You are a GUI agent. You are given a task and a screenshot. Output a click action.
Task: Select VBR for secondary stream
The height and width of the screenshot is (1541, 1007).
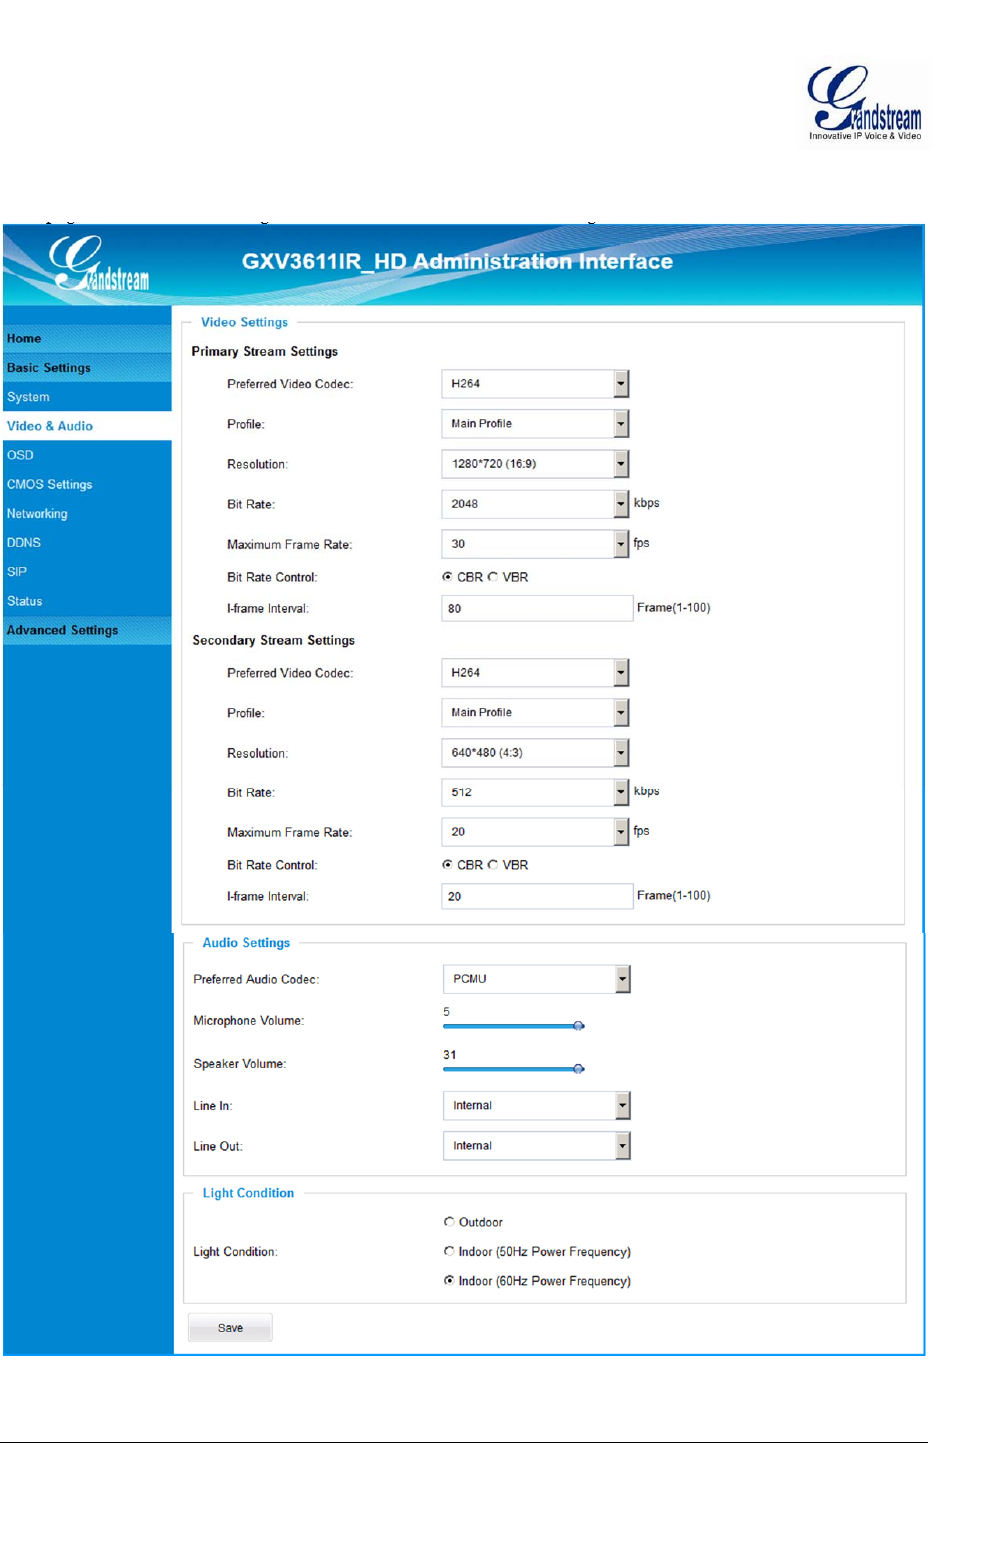493,864
